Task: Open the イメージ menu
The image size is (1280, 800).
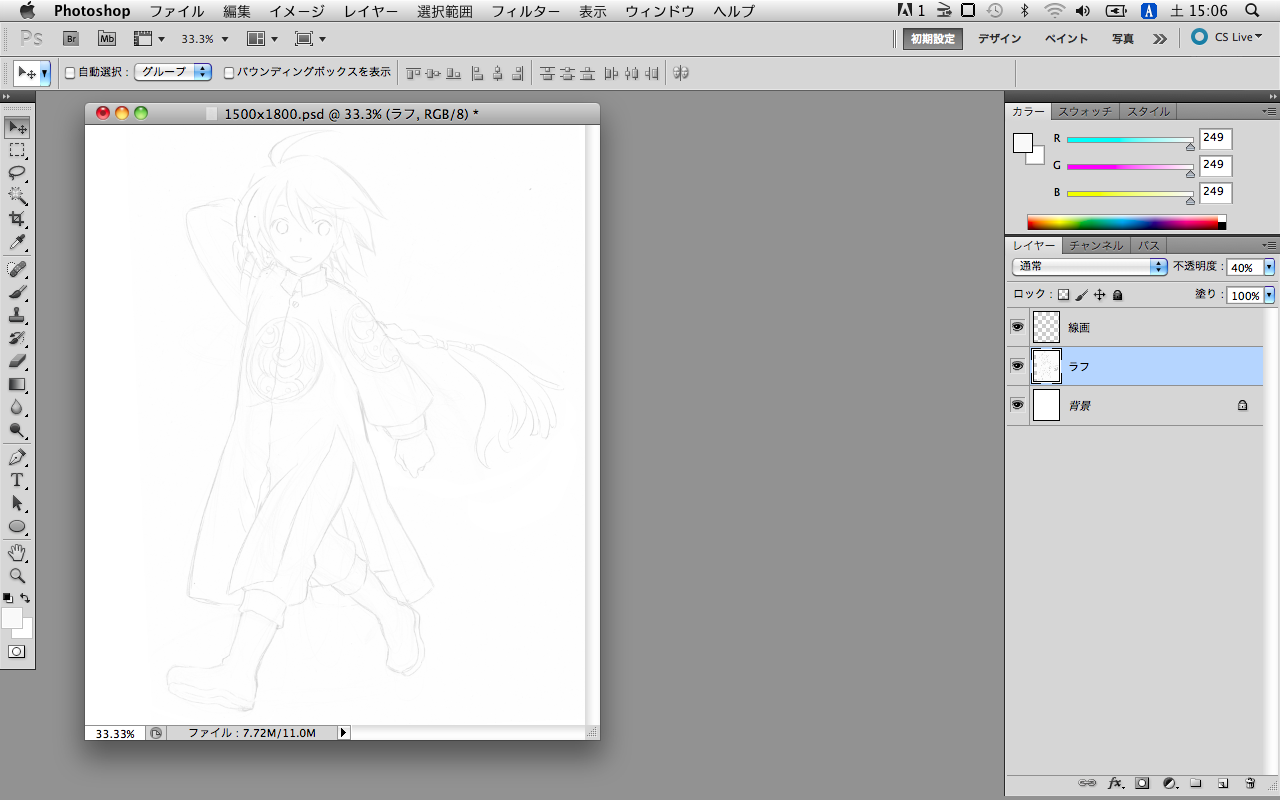Action: tap(297, 11)
